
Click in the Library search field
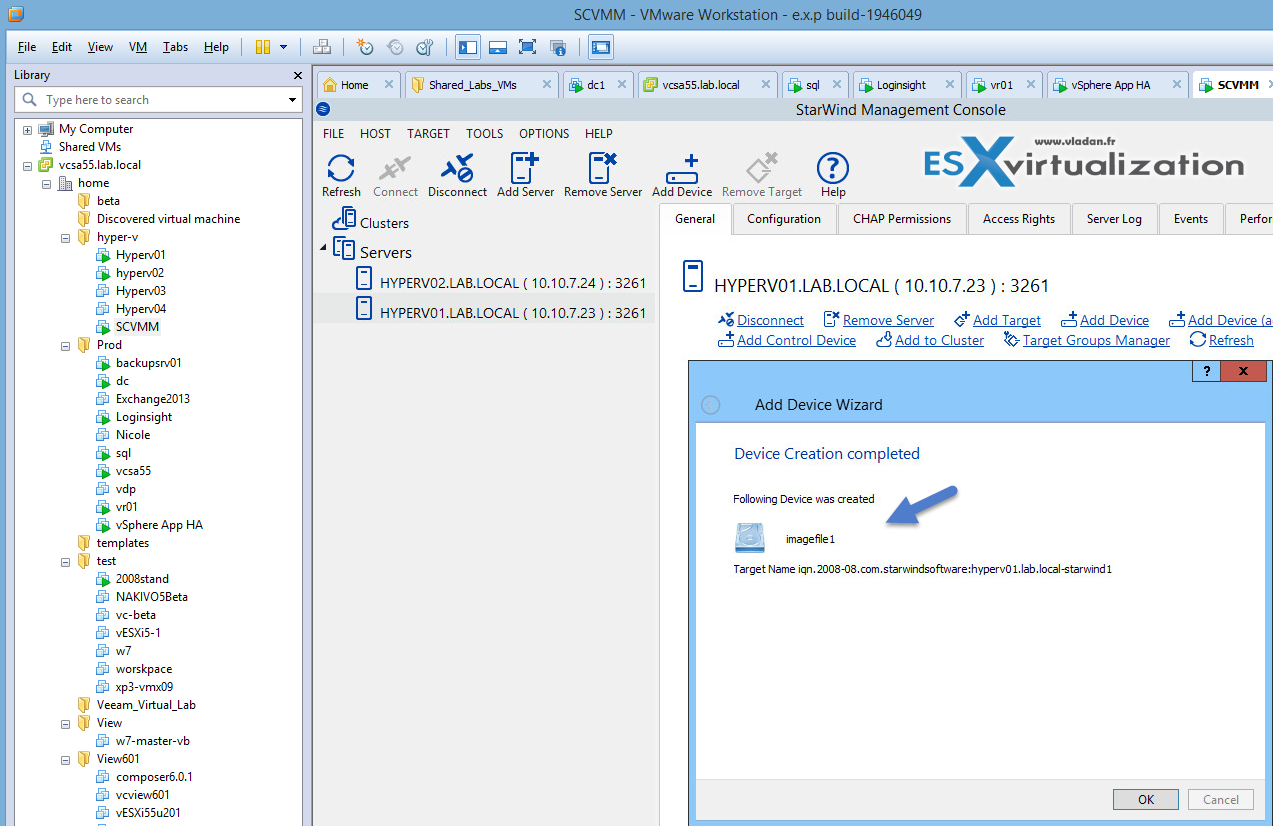click(x=158, y=100)
